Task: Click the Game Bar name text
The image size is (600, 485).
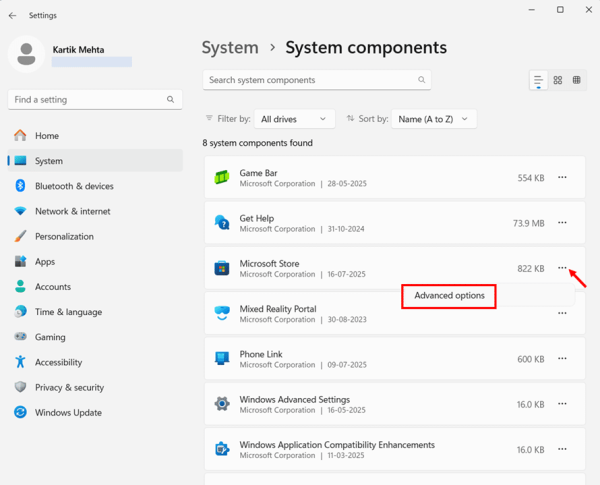Action: (x=258, y=173)
